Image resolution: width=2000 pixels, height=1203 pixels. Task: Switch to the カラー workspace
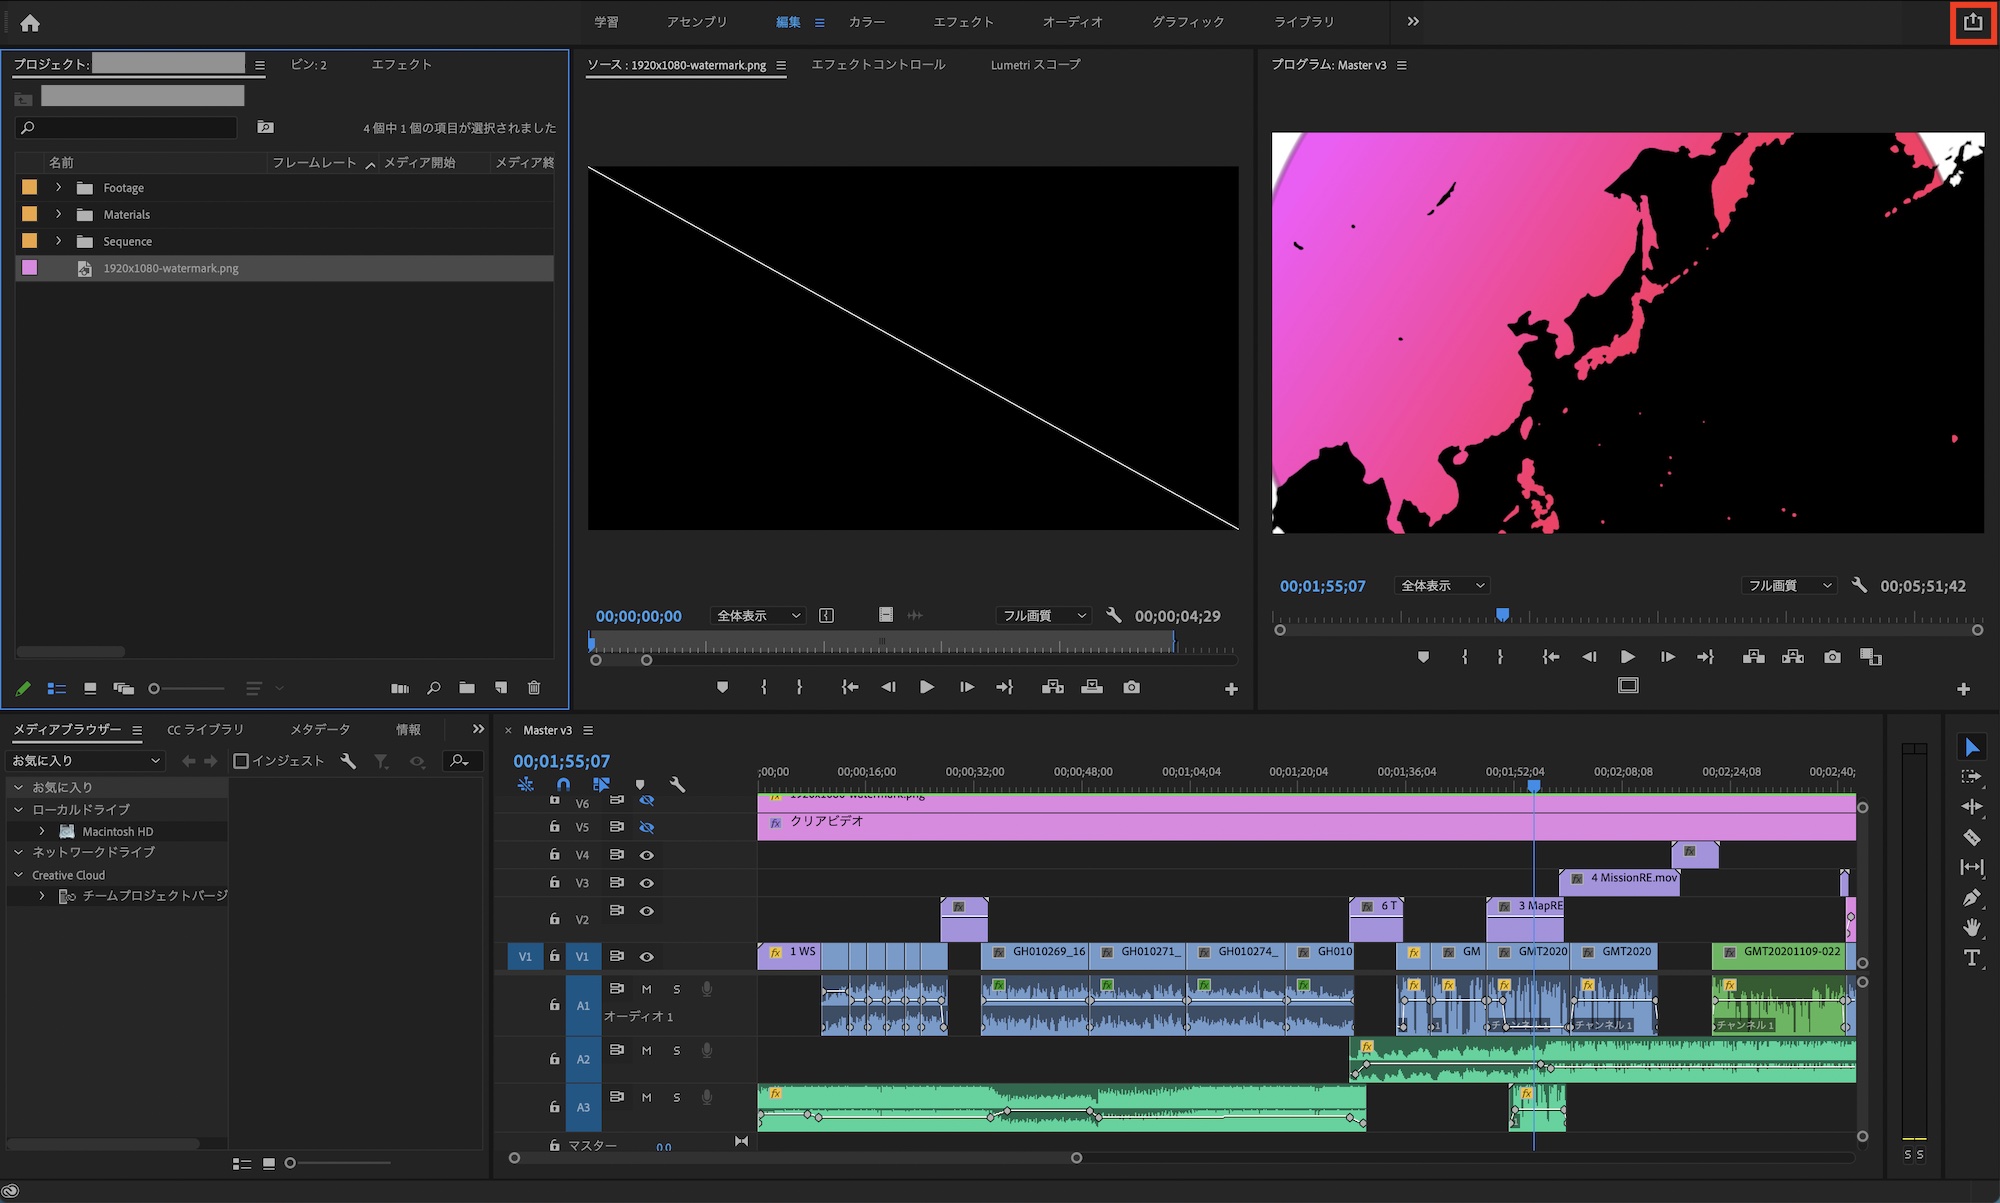[866, 21]
